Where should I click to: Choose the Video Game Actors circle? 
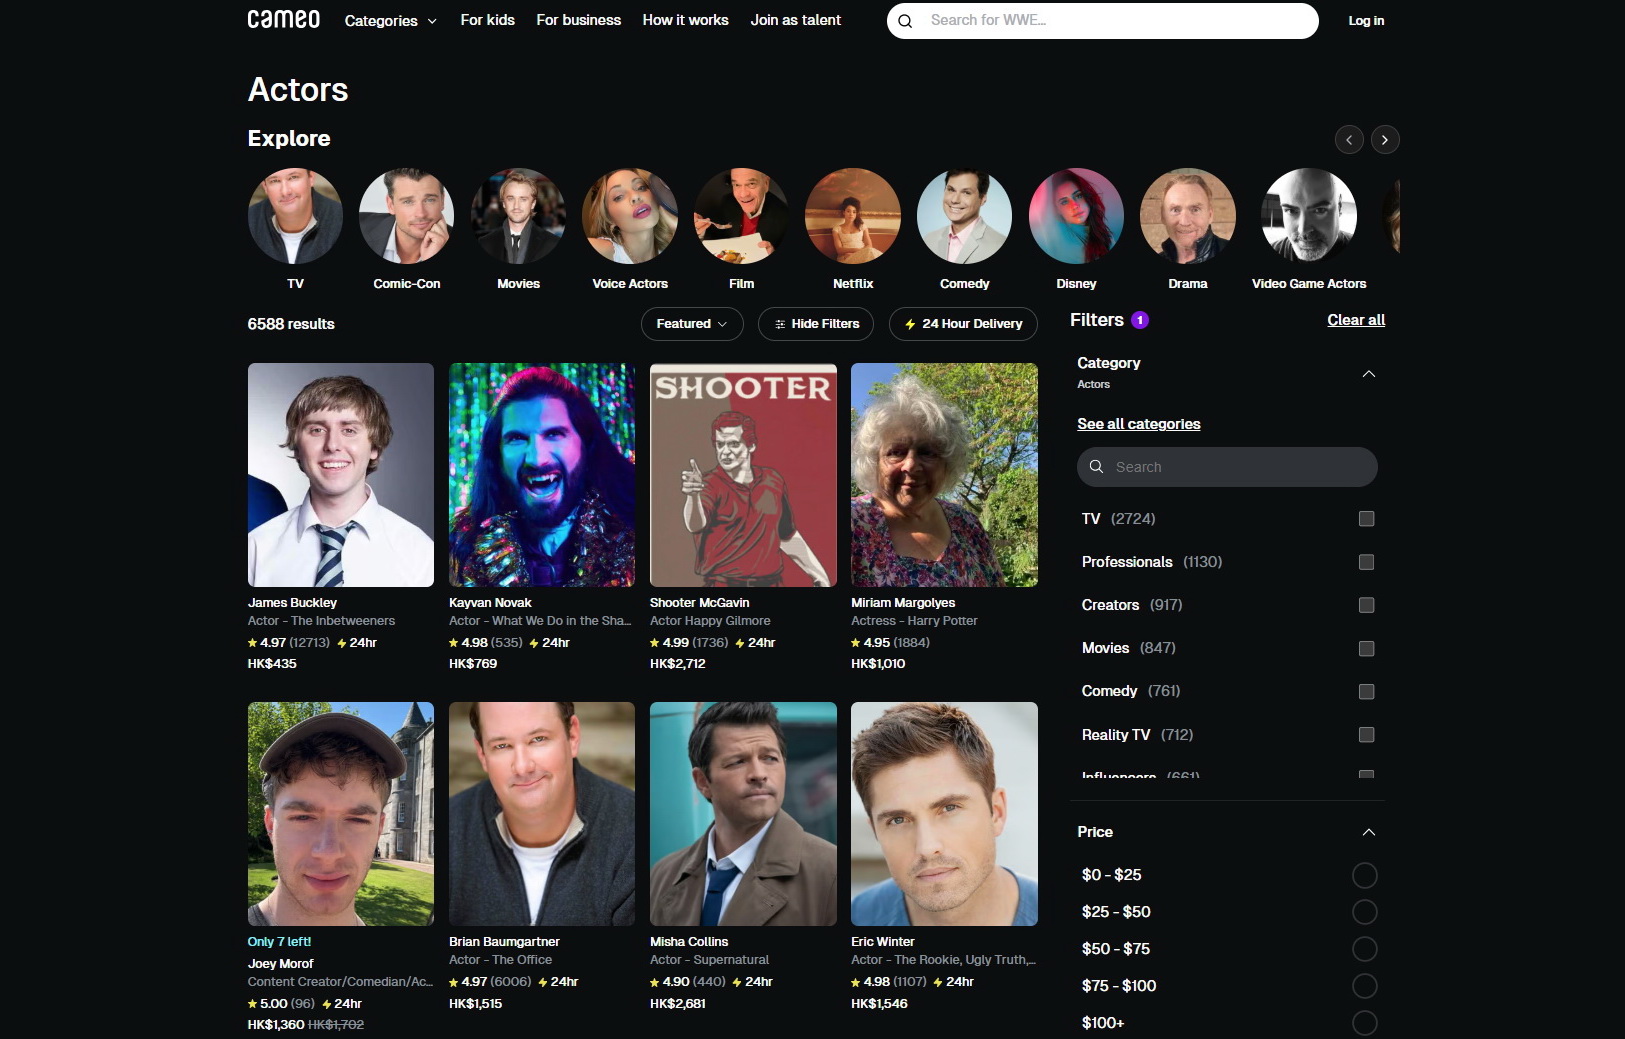click(1308, 216)
